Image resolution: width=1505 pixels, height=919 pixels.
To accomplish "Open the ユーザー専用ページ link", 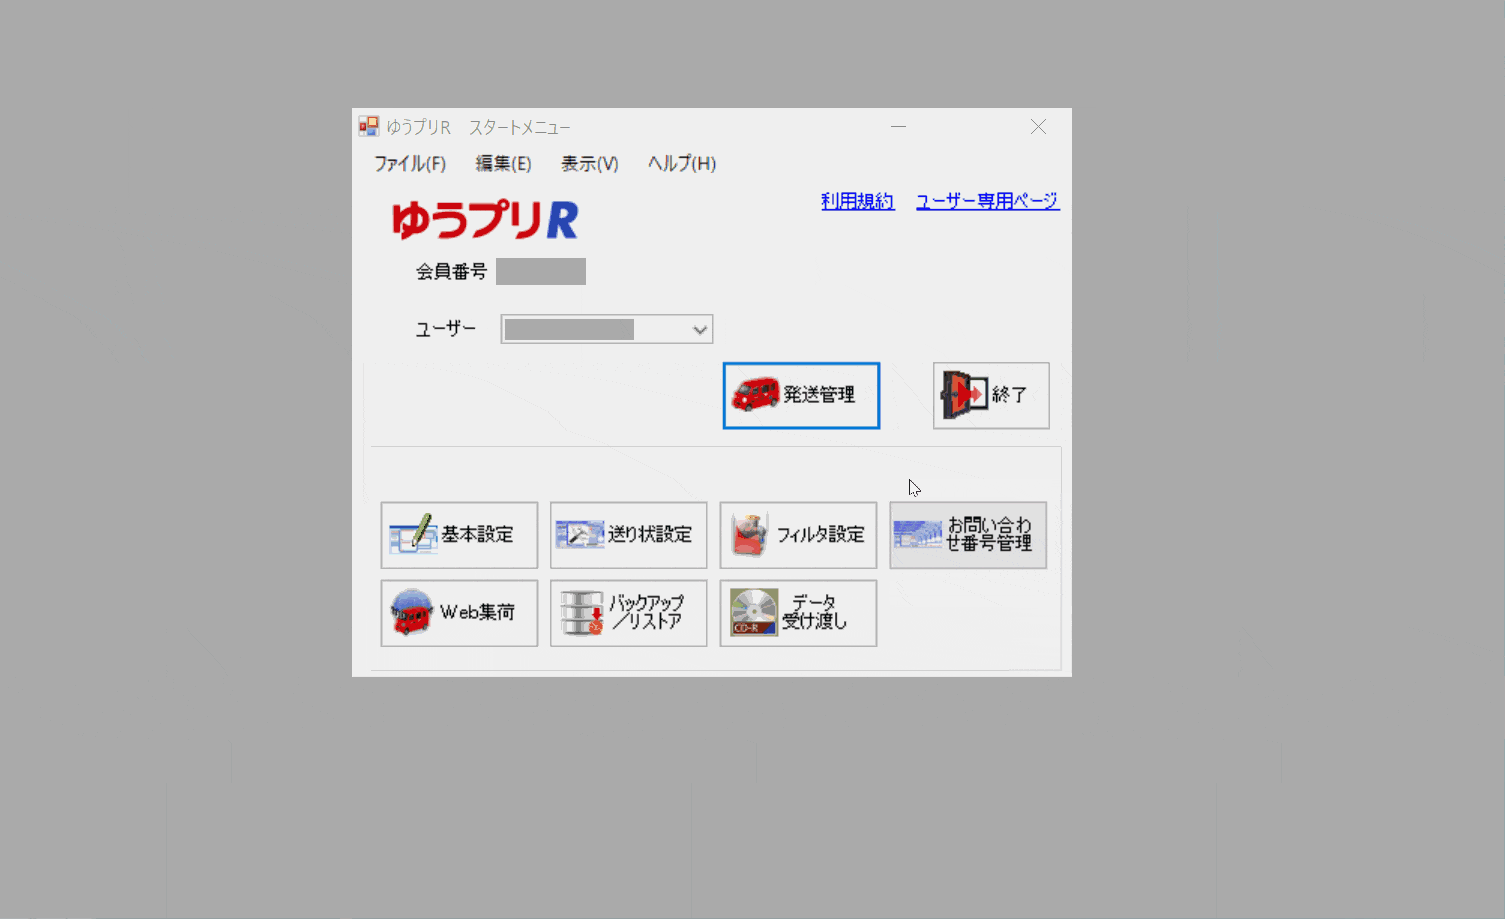I will pyautogui.click(x=987, y=201).
